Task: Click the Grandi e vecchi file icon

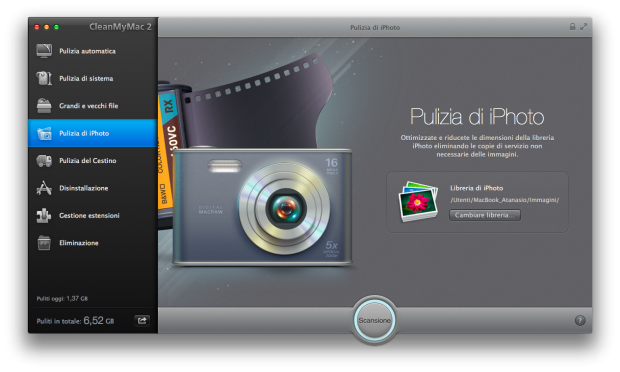Action: [44, 106]
